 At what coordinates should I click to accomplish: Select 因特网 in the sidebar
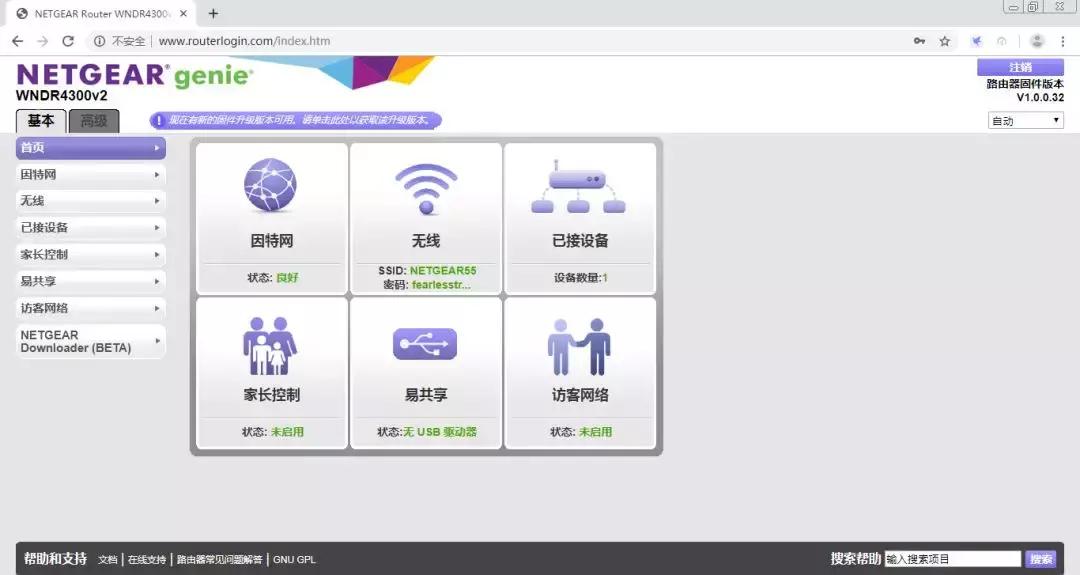point(91,174)
